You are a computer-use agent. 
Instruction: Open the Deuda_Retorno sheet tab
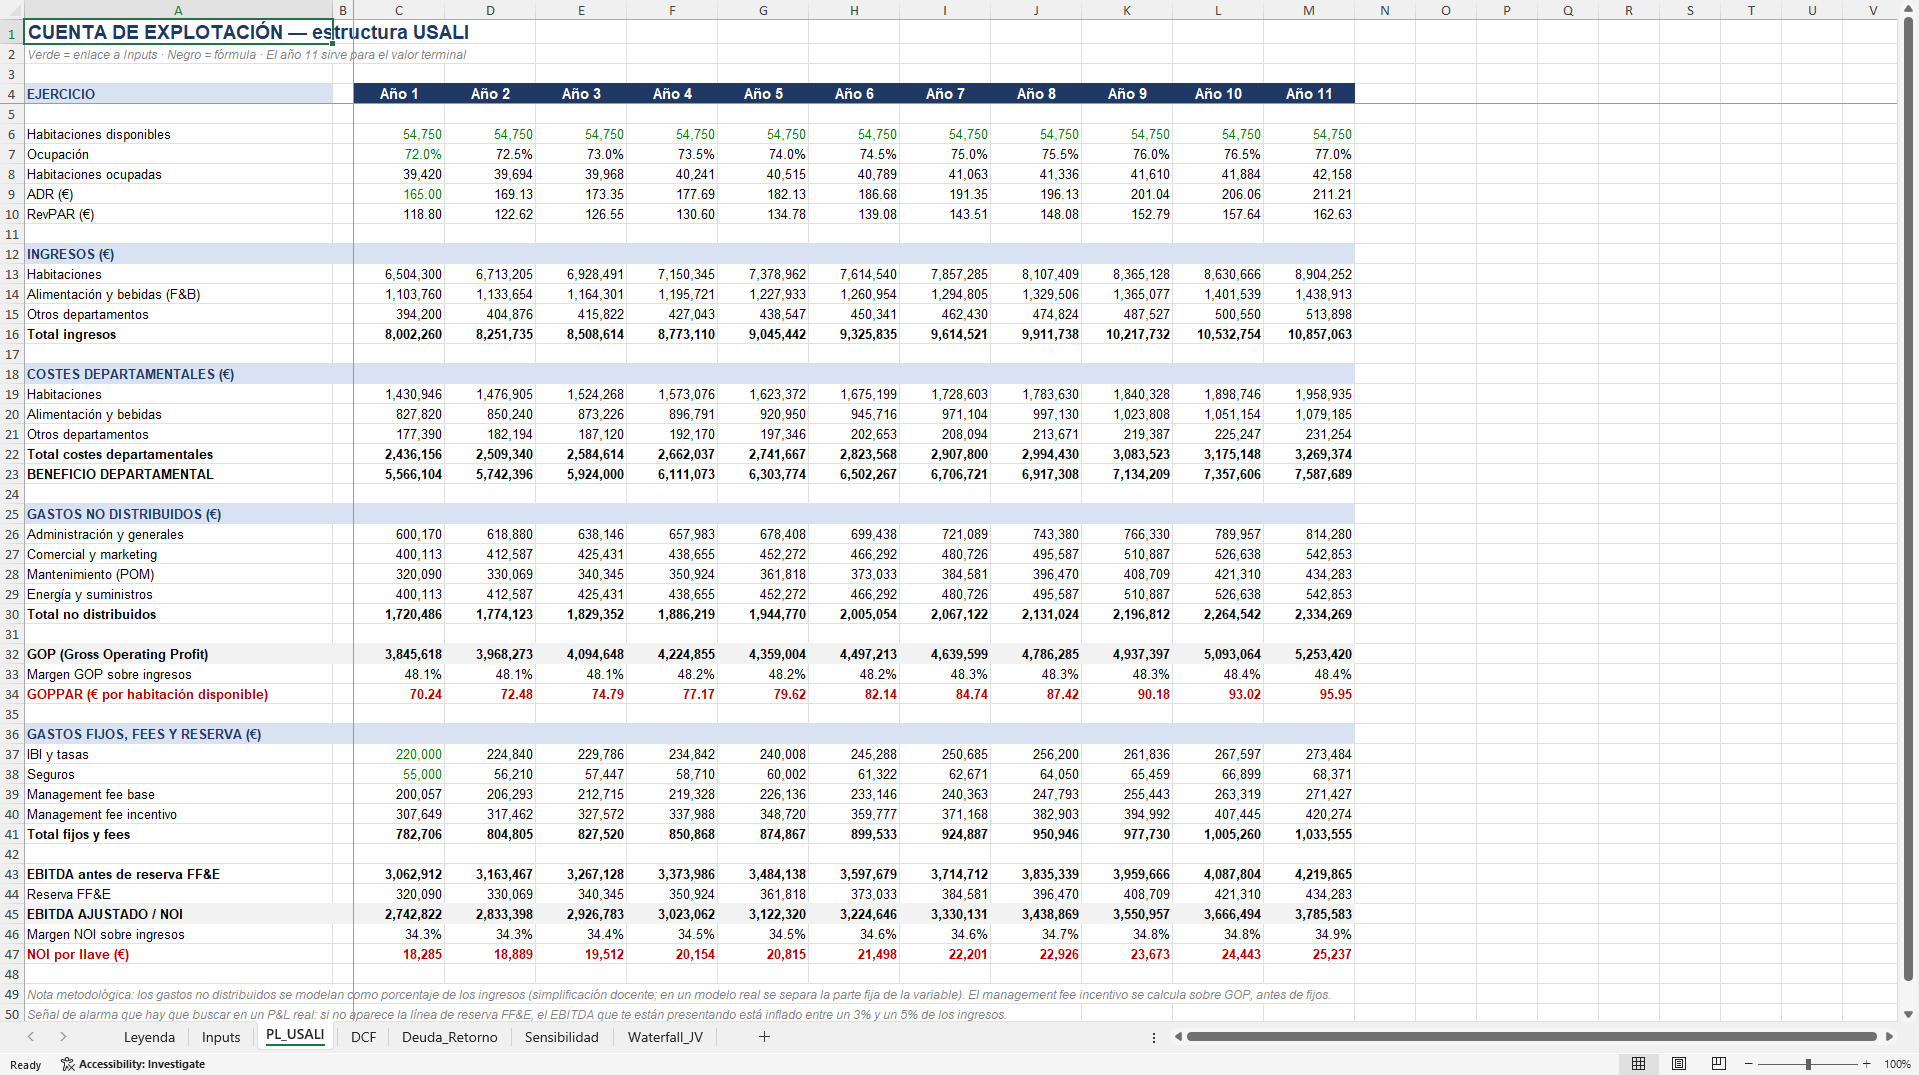coord(450,1037)
